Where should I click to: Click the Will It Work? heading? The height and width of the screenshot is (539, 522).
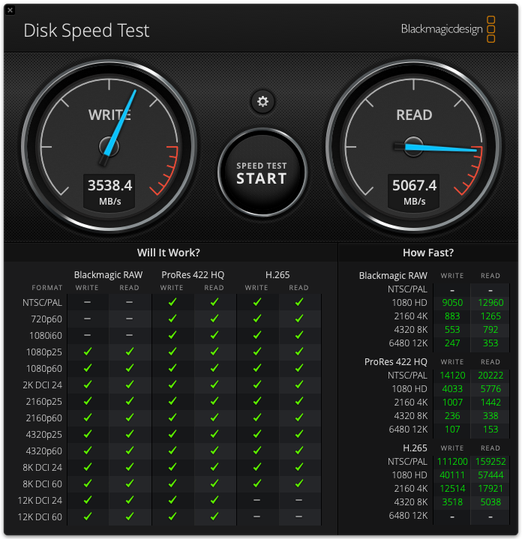click(x=168, y=253)
